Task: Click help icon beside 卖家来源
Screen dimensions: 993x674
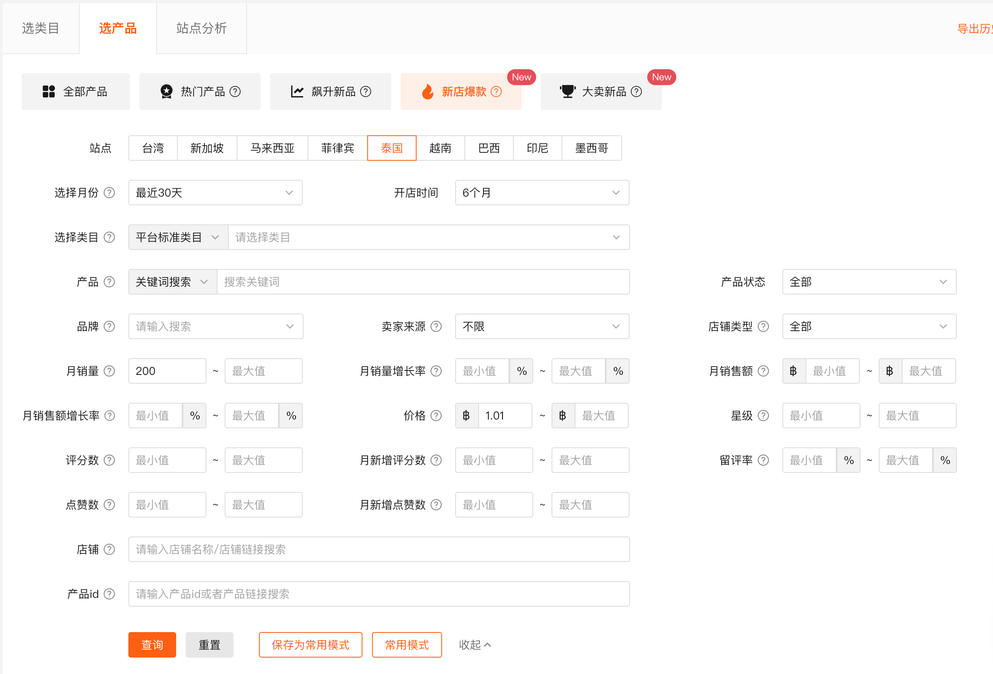Action: pyautogui.click(x=436, y=326)
